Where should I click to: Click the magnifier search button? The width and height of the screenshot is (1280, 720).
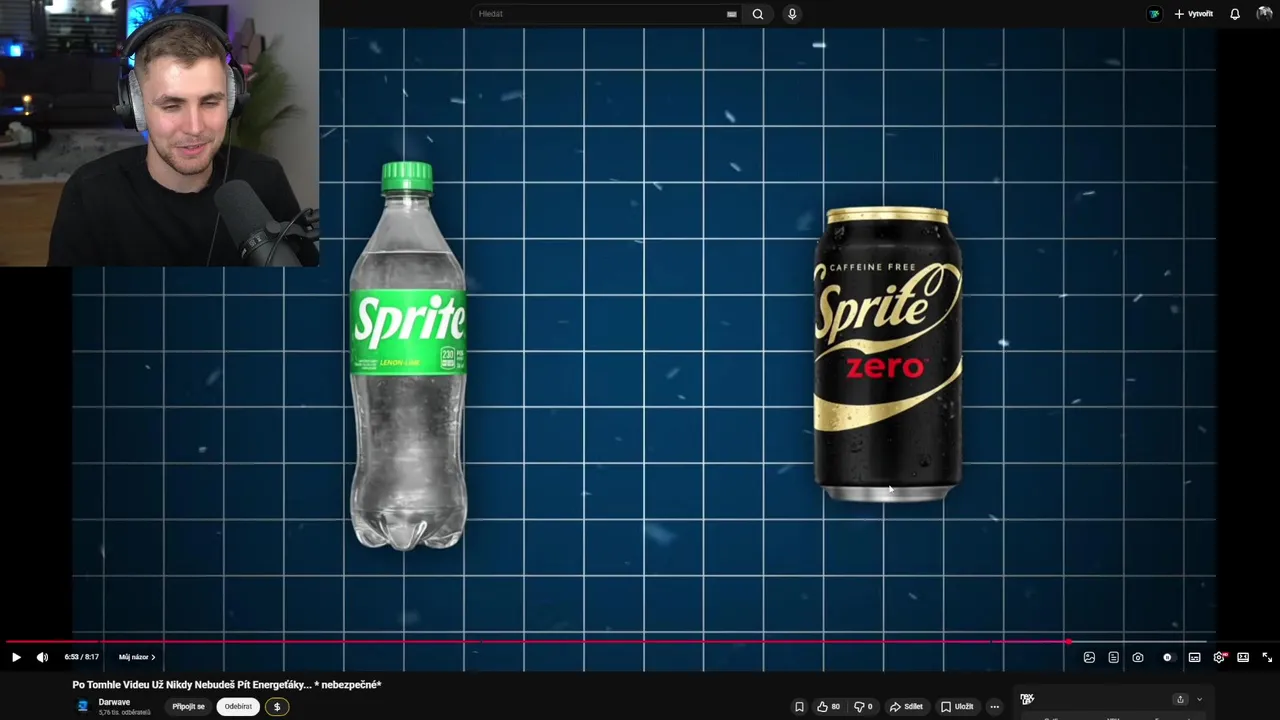tap(758, 14)
